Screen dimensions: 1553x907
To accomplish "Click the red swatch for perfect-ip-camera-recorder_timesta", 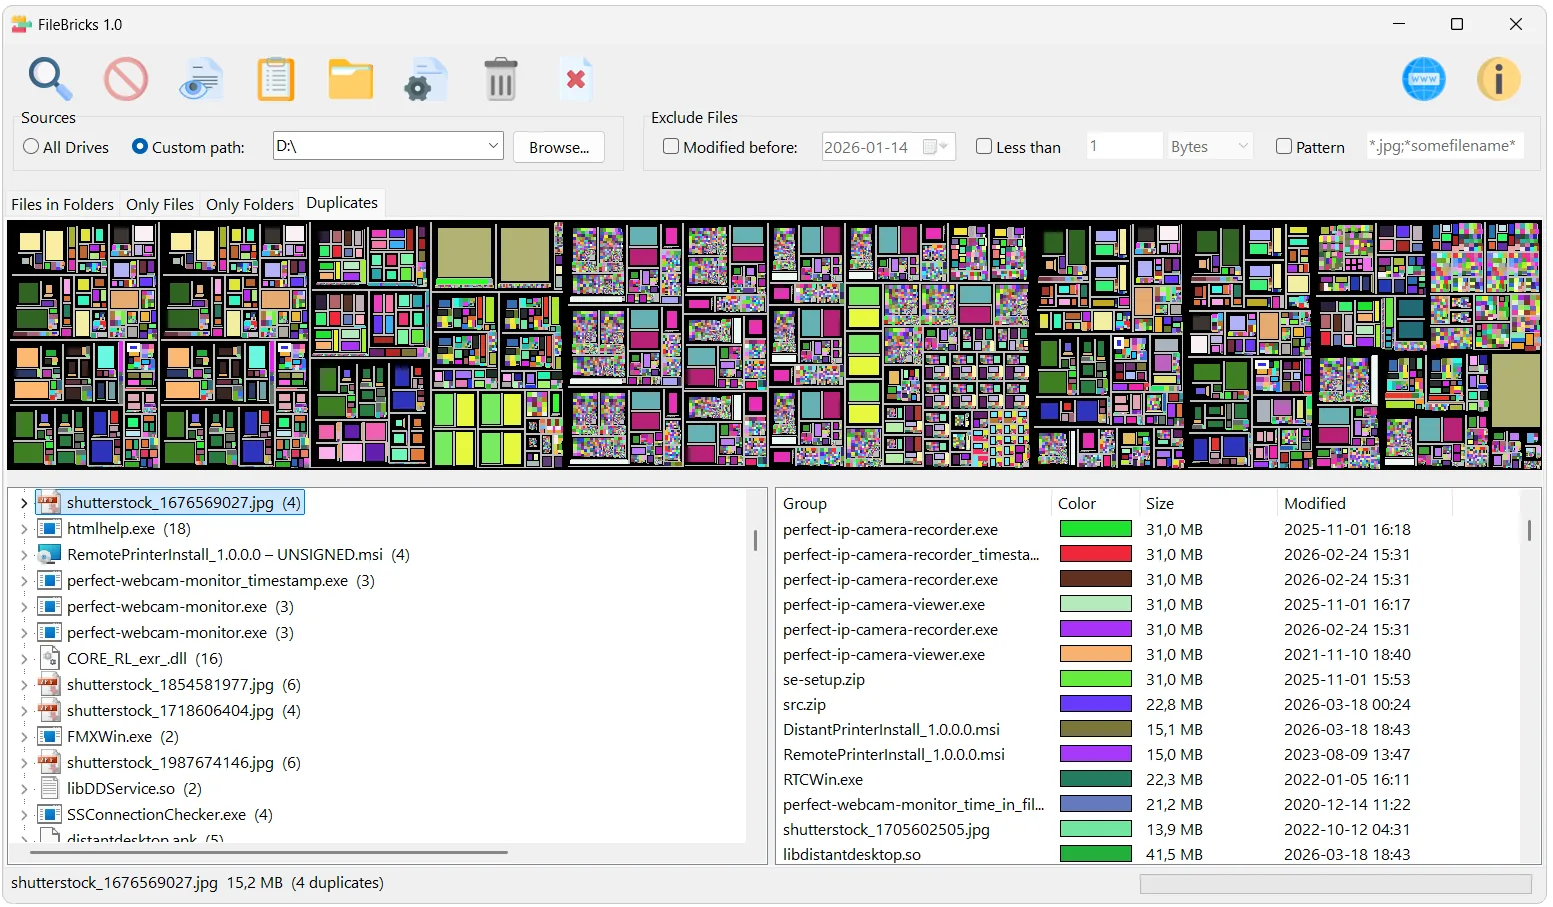I will pyautogui.click(x=1096, y=554).
